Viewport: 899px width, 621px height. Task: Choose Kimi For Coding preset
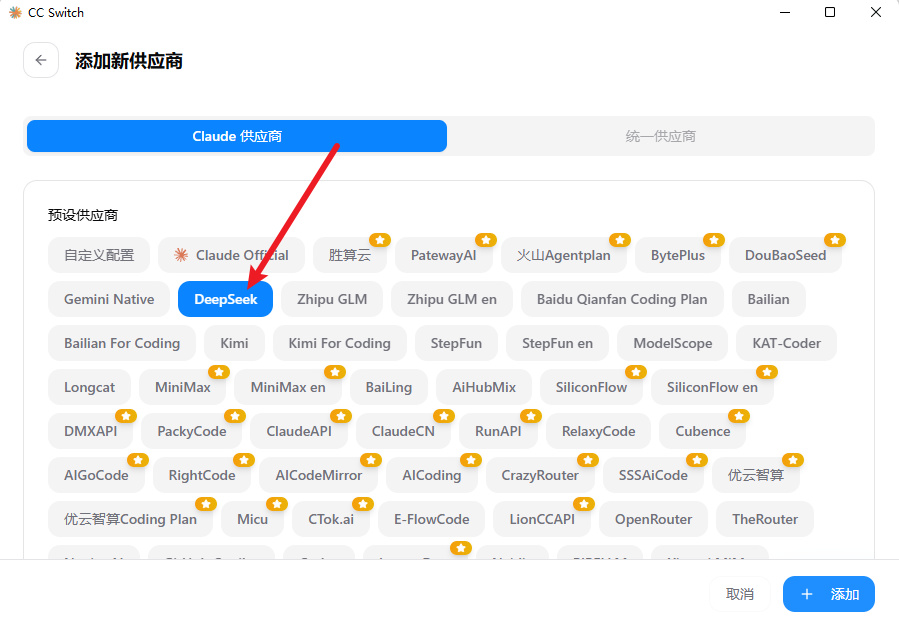(339, 343)
